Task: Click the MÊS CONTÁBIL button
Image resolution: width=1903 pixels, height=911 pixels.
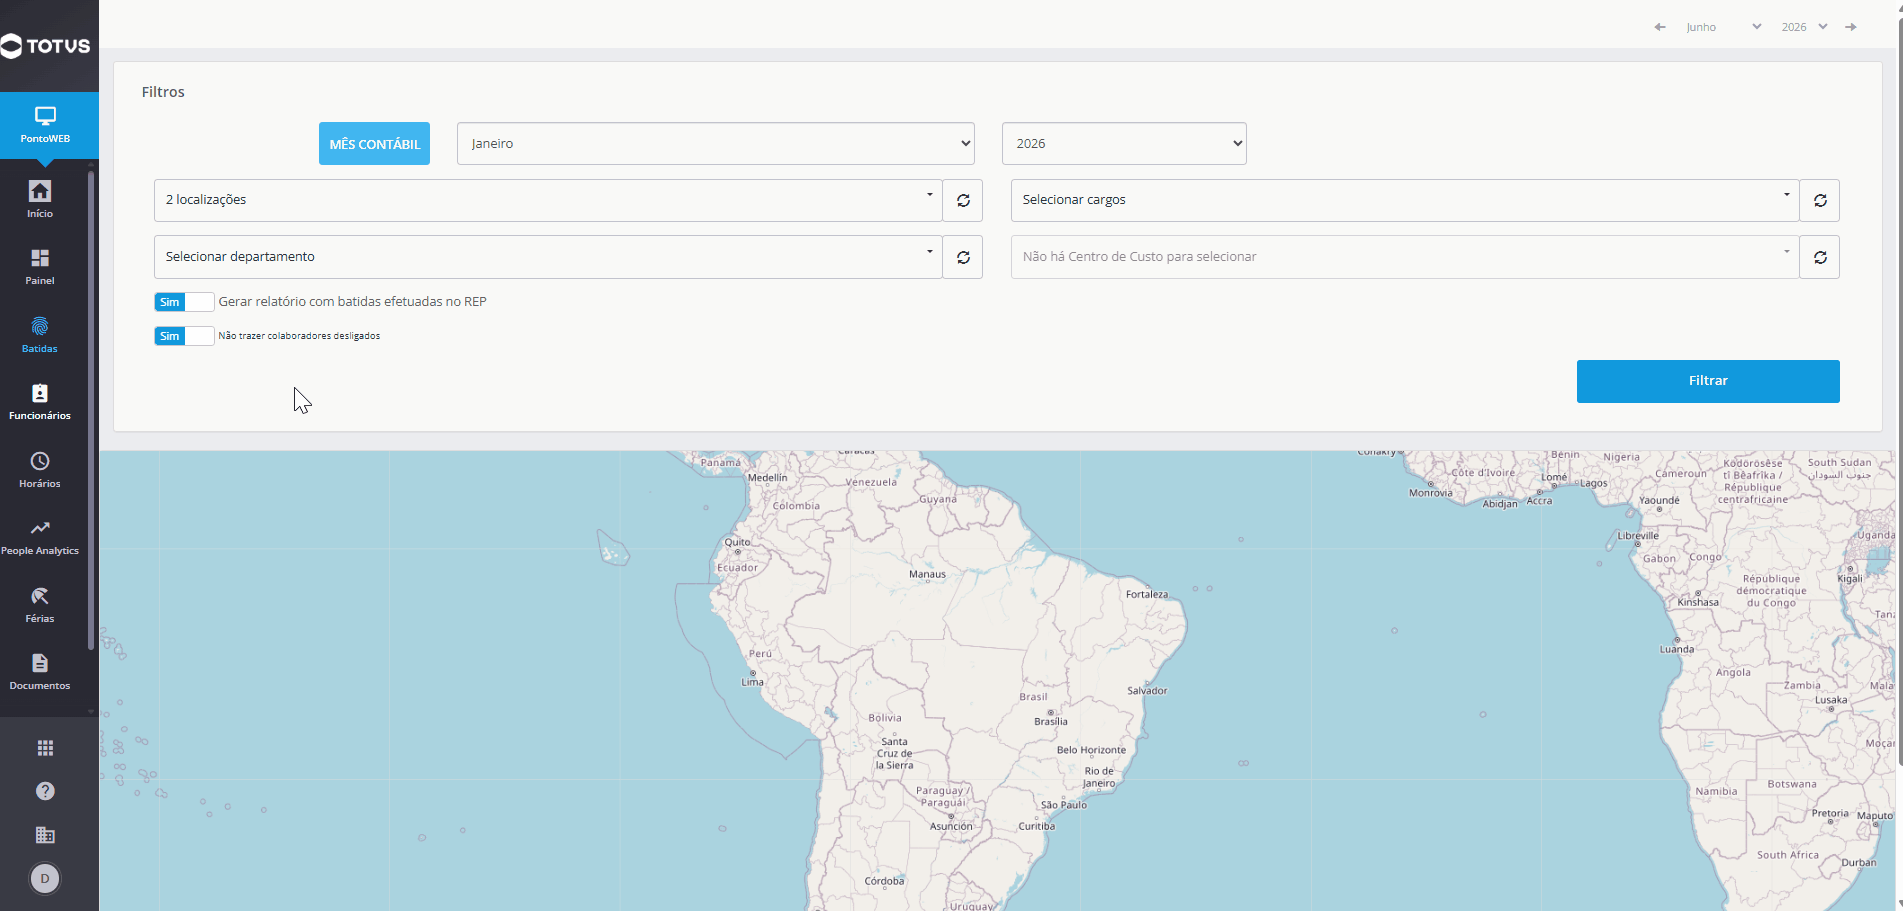Action: point(374,144)
